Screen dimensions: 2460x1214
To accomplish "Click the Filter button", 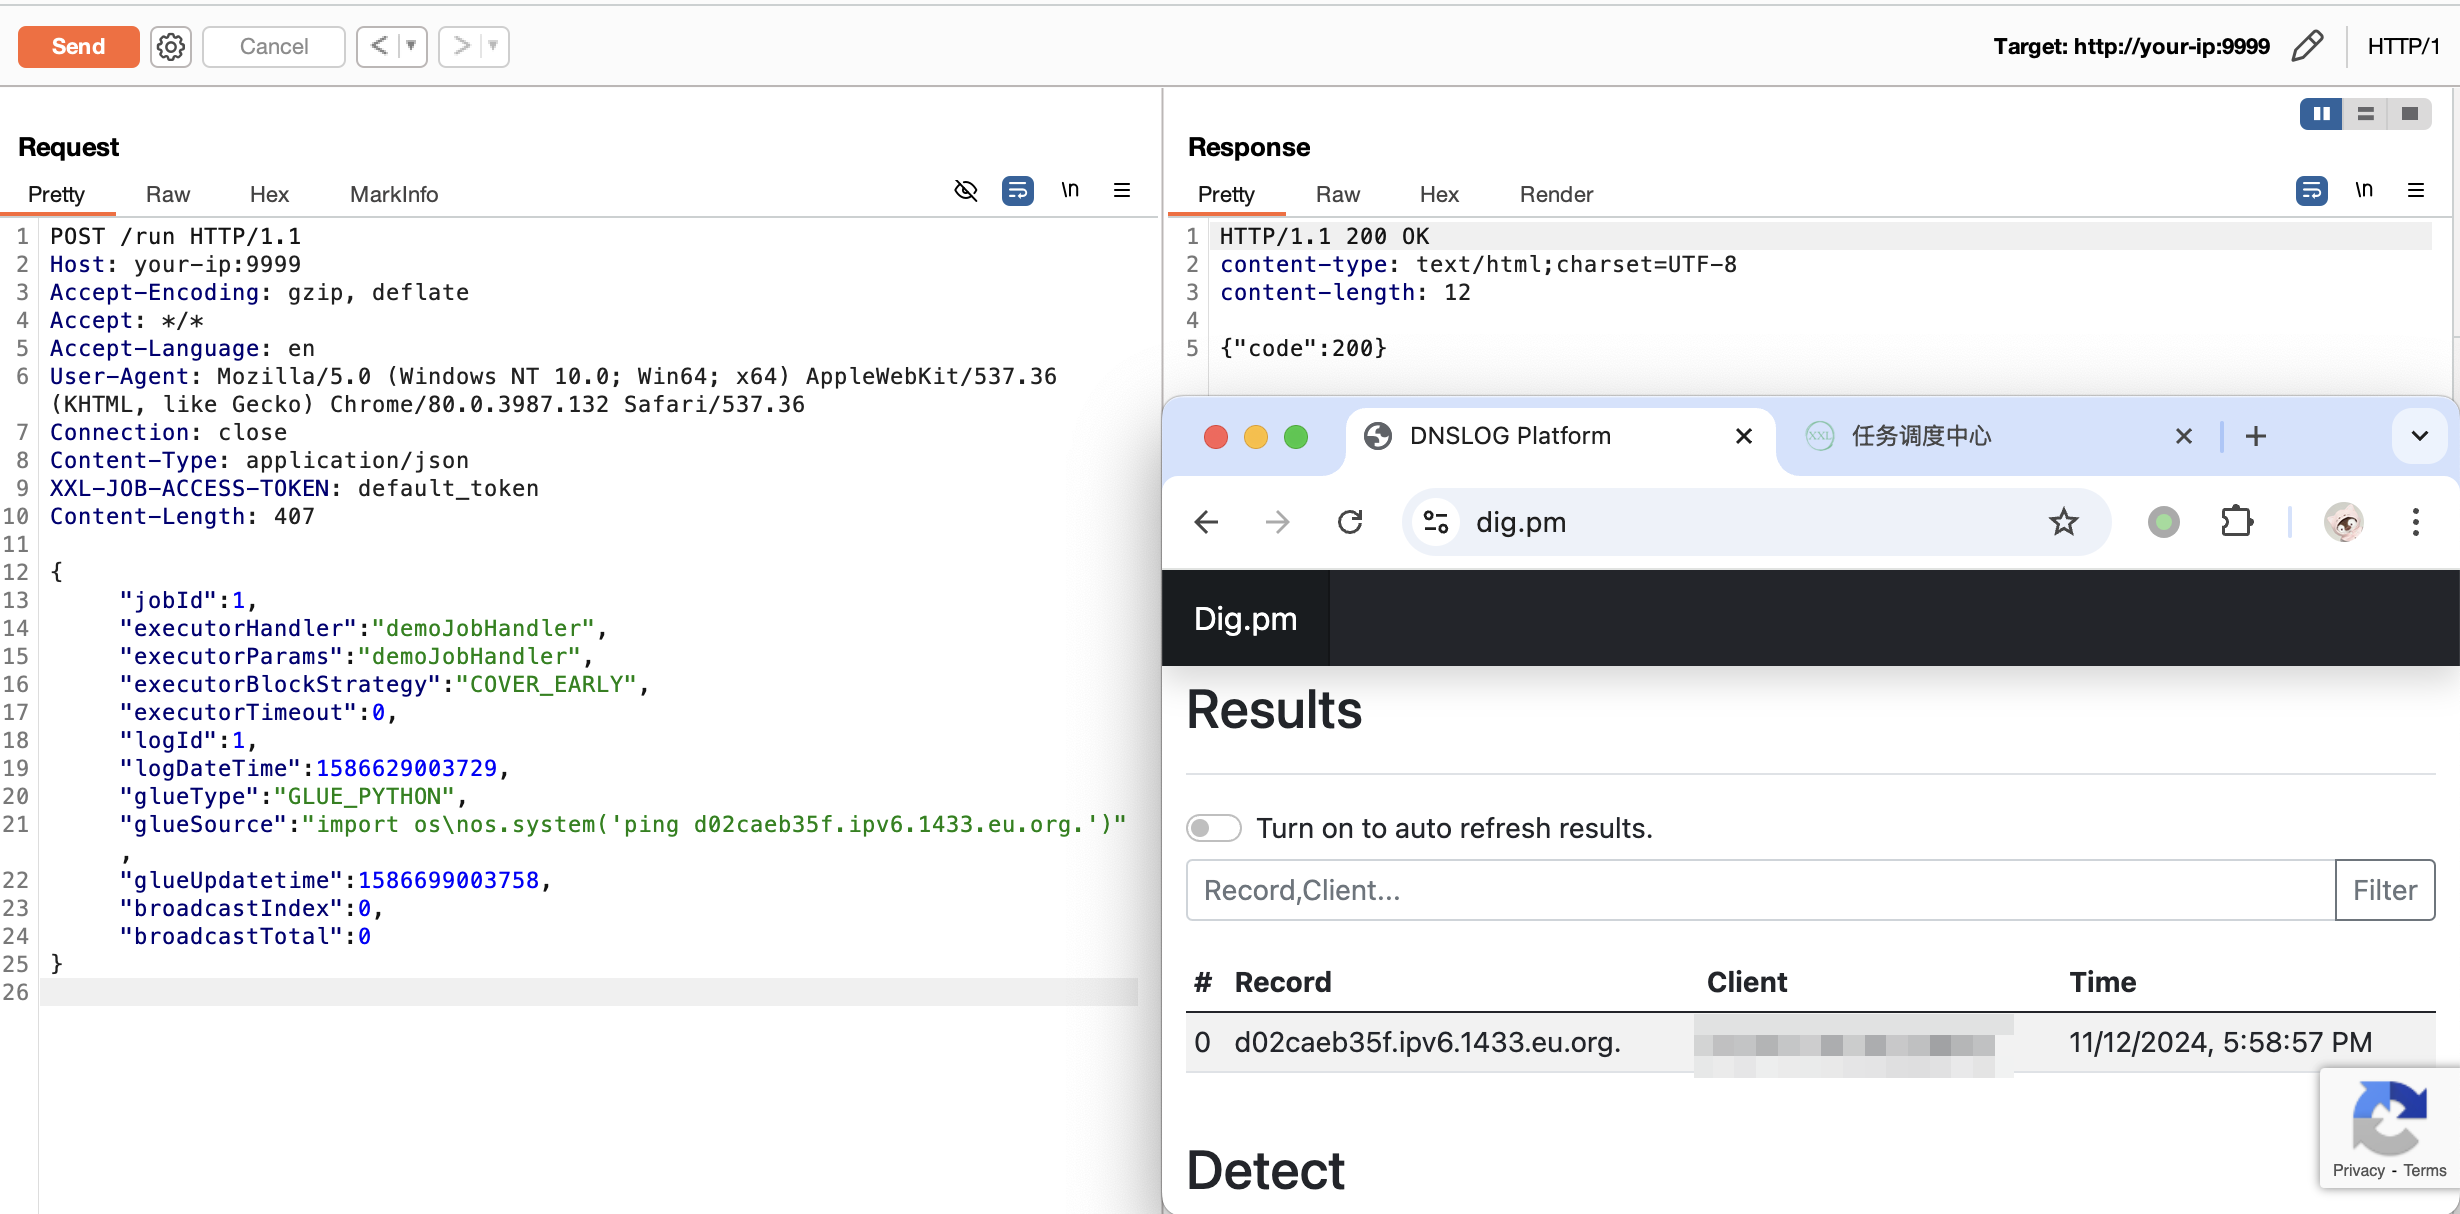I will (2384, 889).
